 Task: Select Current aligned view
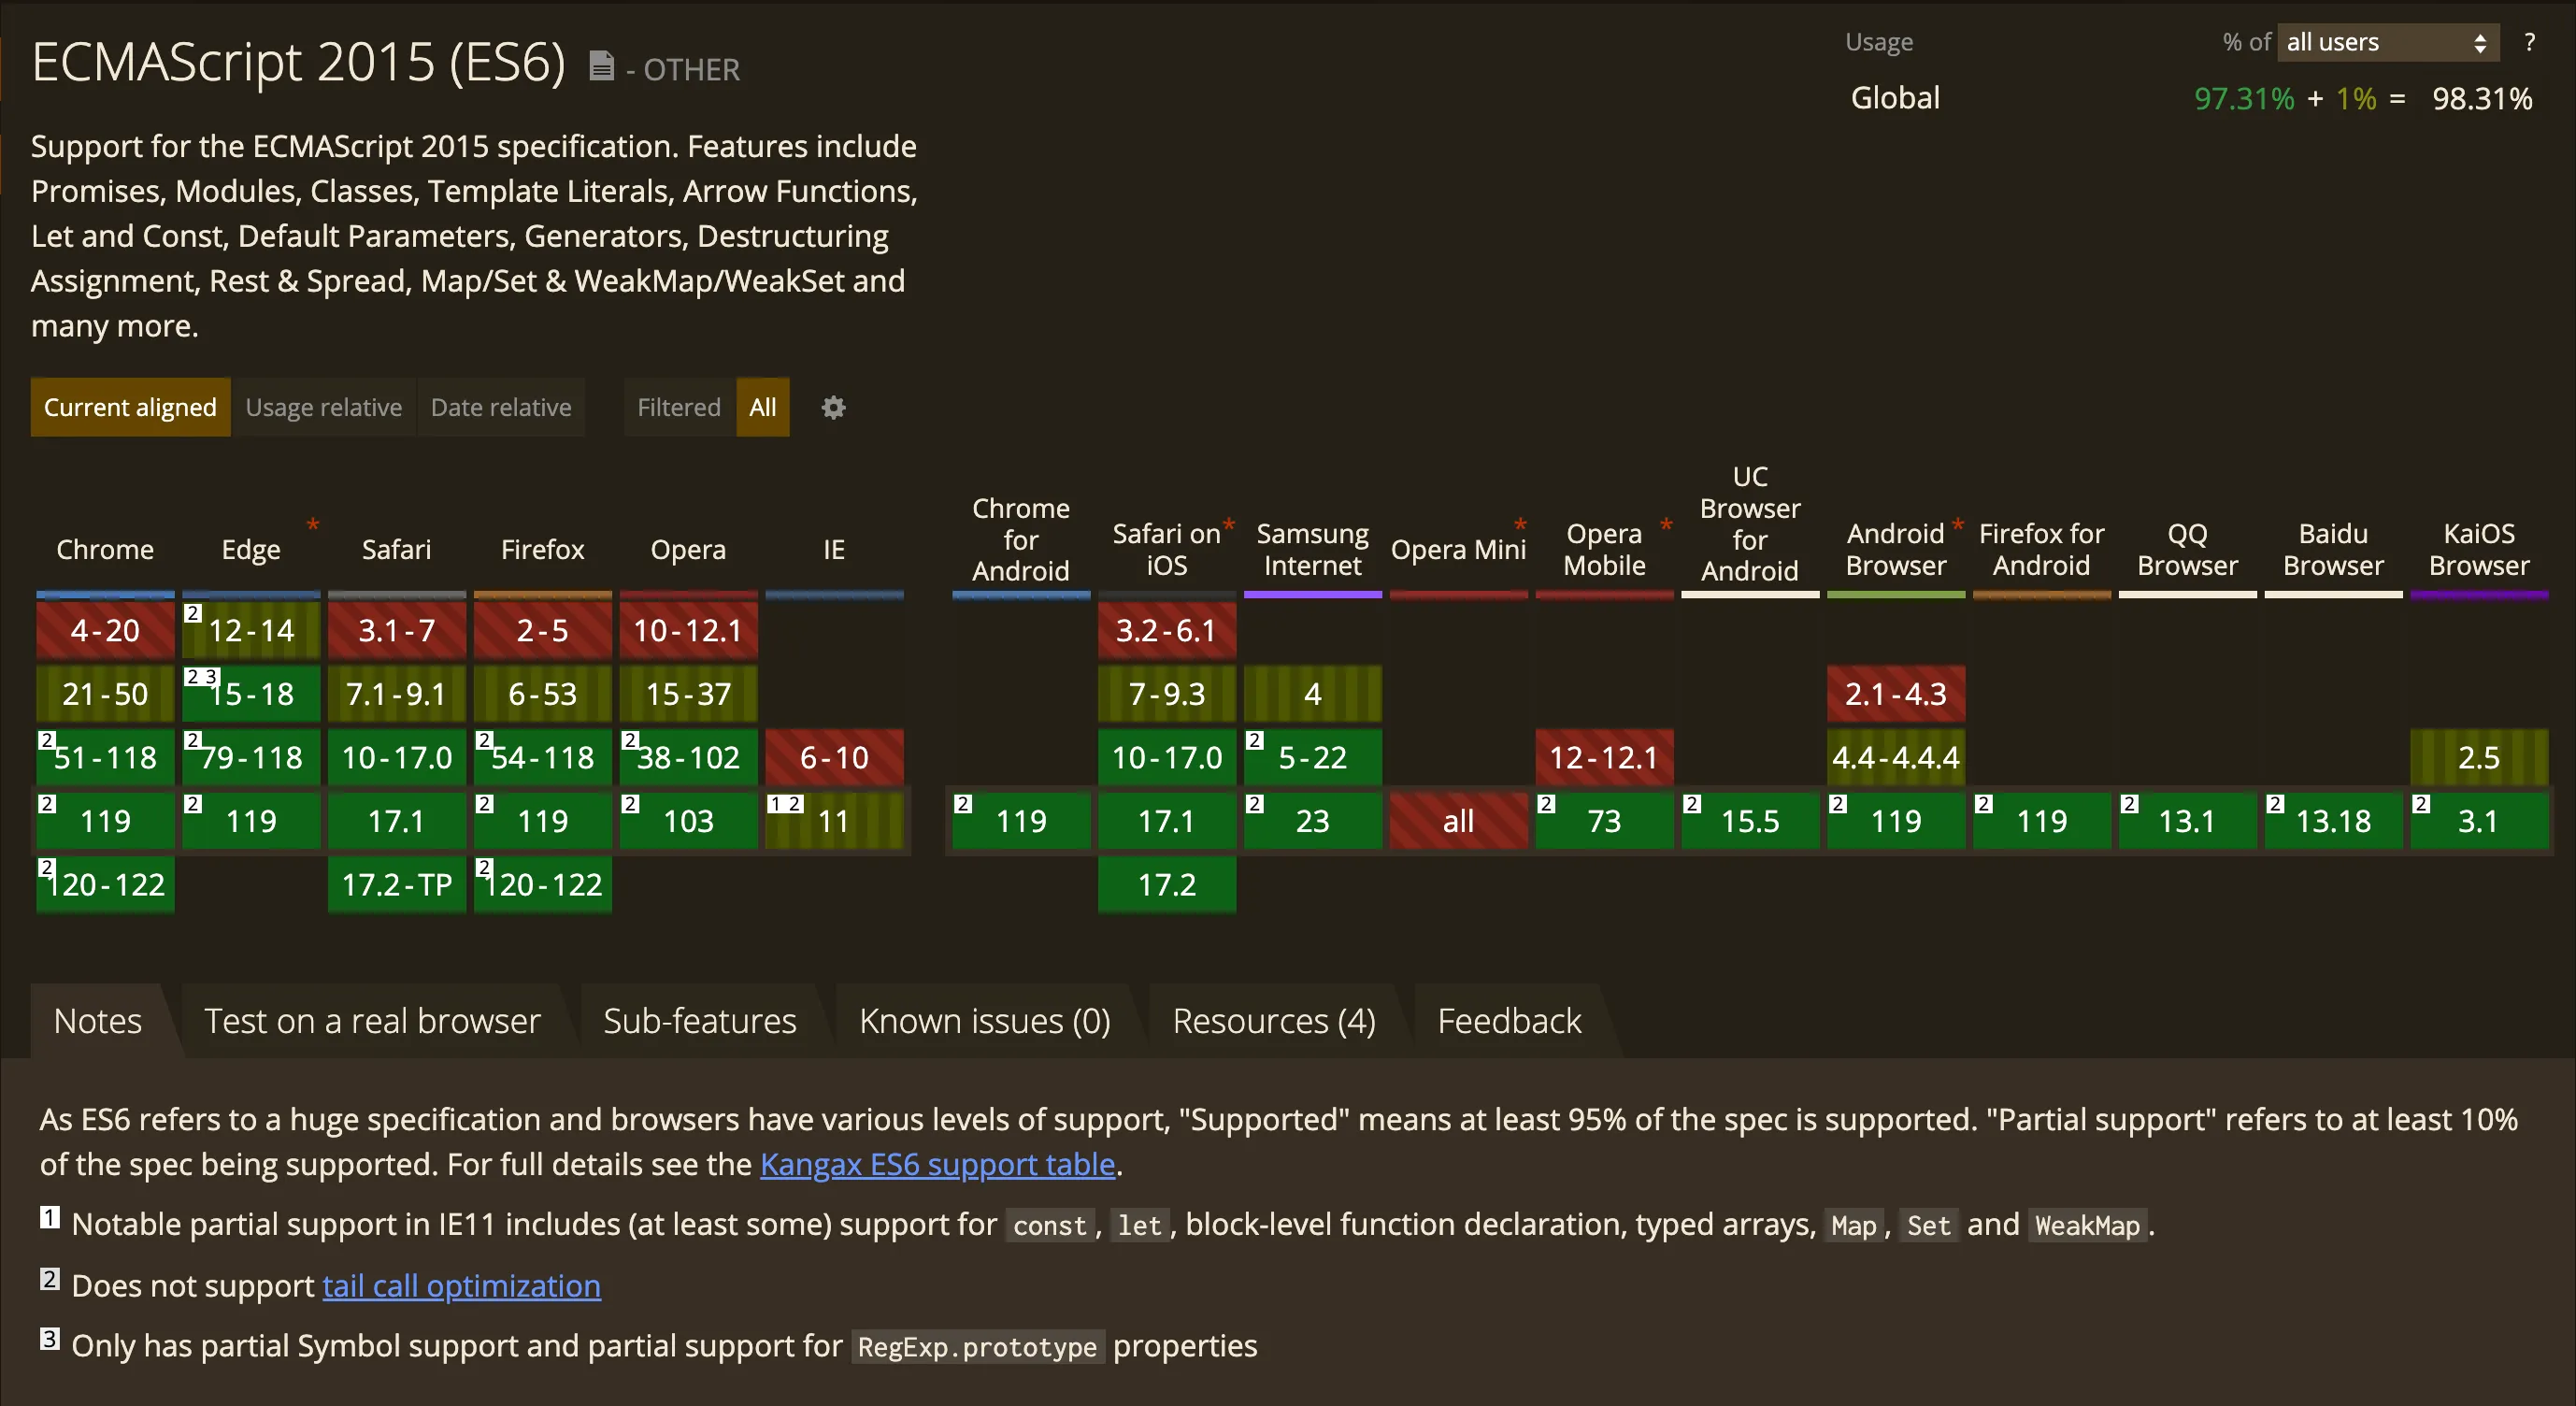pos(130,407)
